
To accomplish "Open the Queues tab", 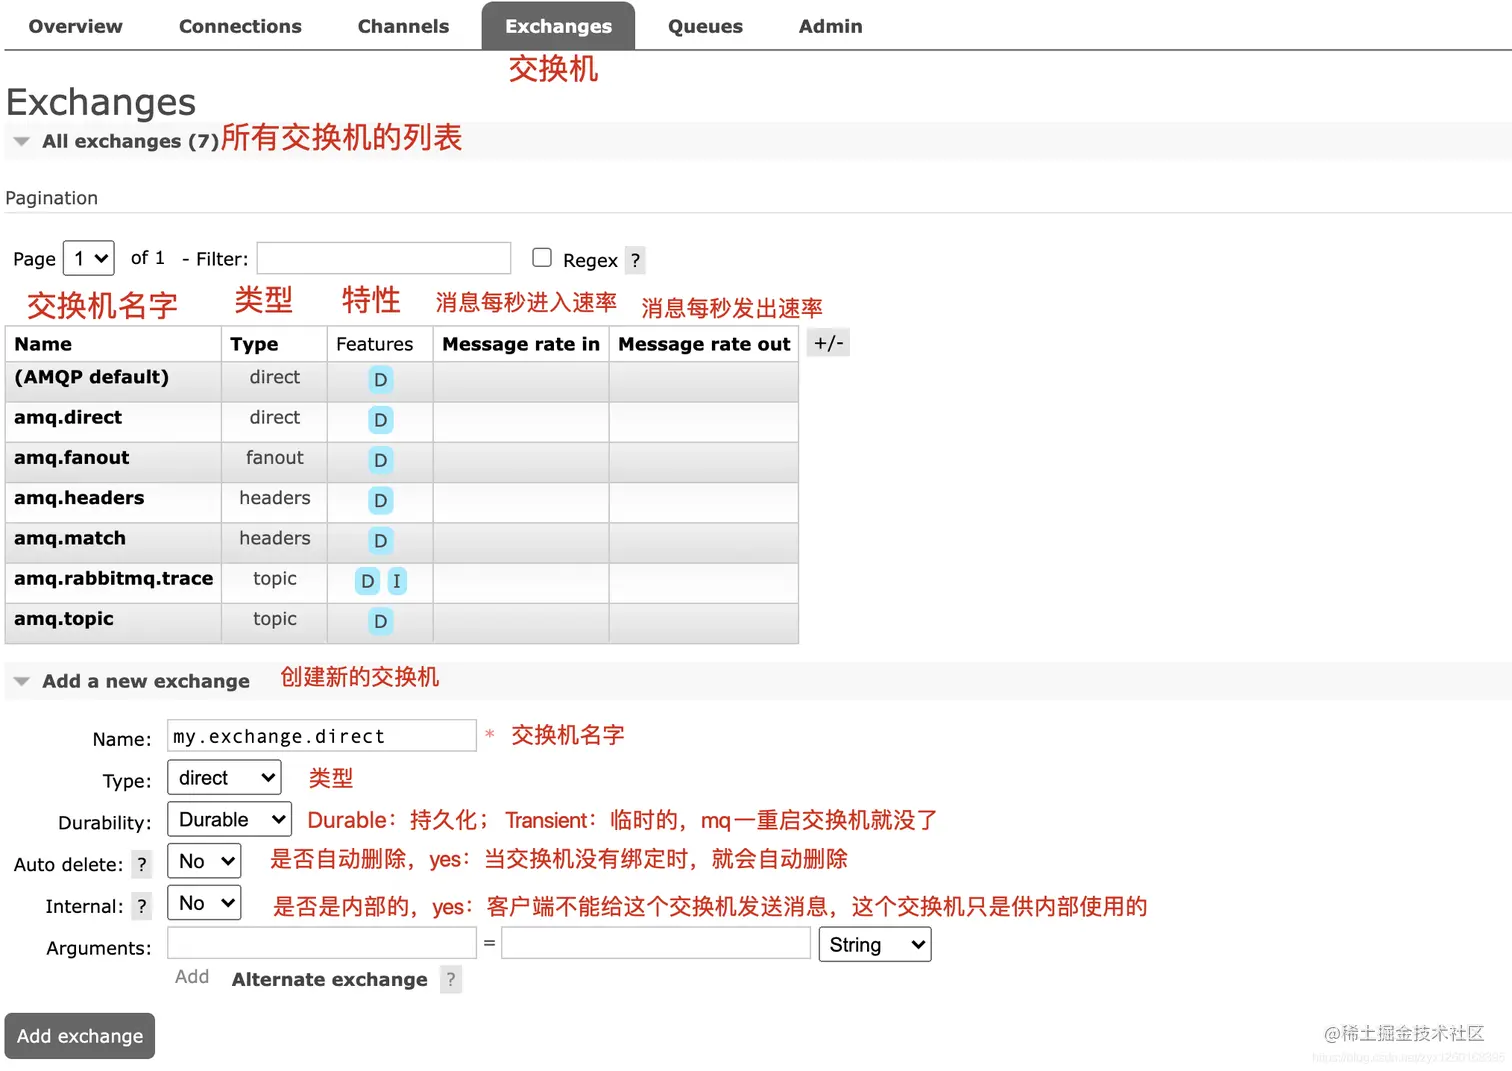I will coord(705,26).
